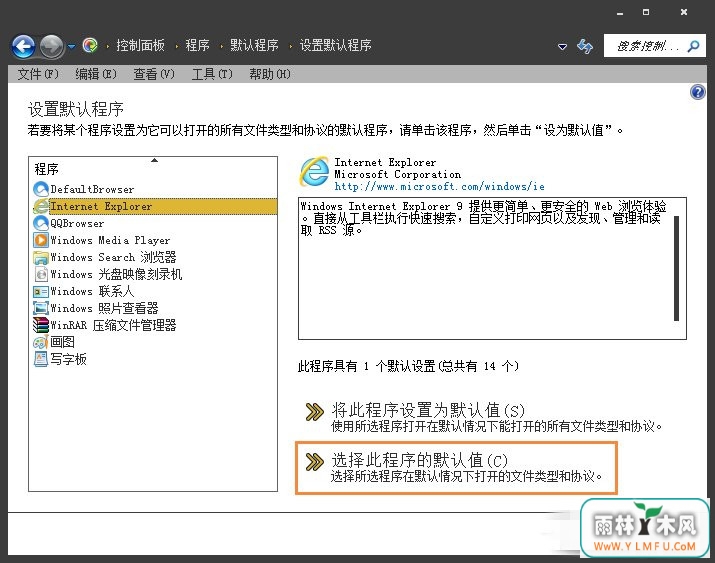Image resolution: width=715 pixels, height=563 pixels.
Task: Select WinRAR 压缩文件管理器 entry
Action: tap(113, 325)
